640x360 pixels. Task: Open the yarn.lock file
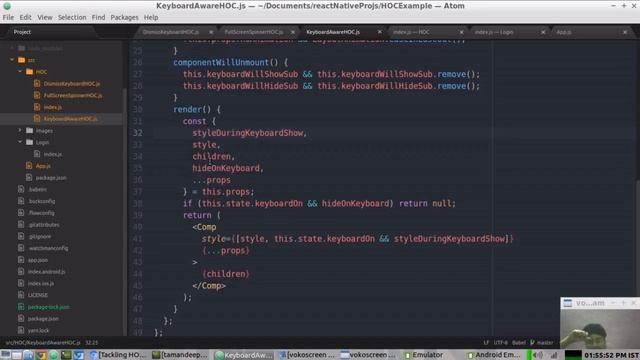(x=38, y=330)
